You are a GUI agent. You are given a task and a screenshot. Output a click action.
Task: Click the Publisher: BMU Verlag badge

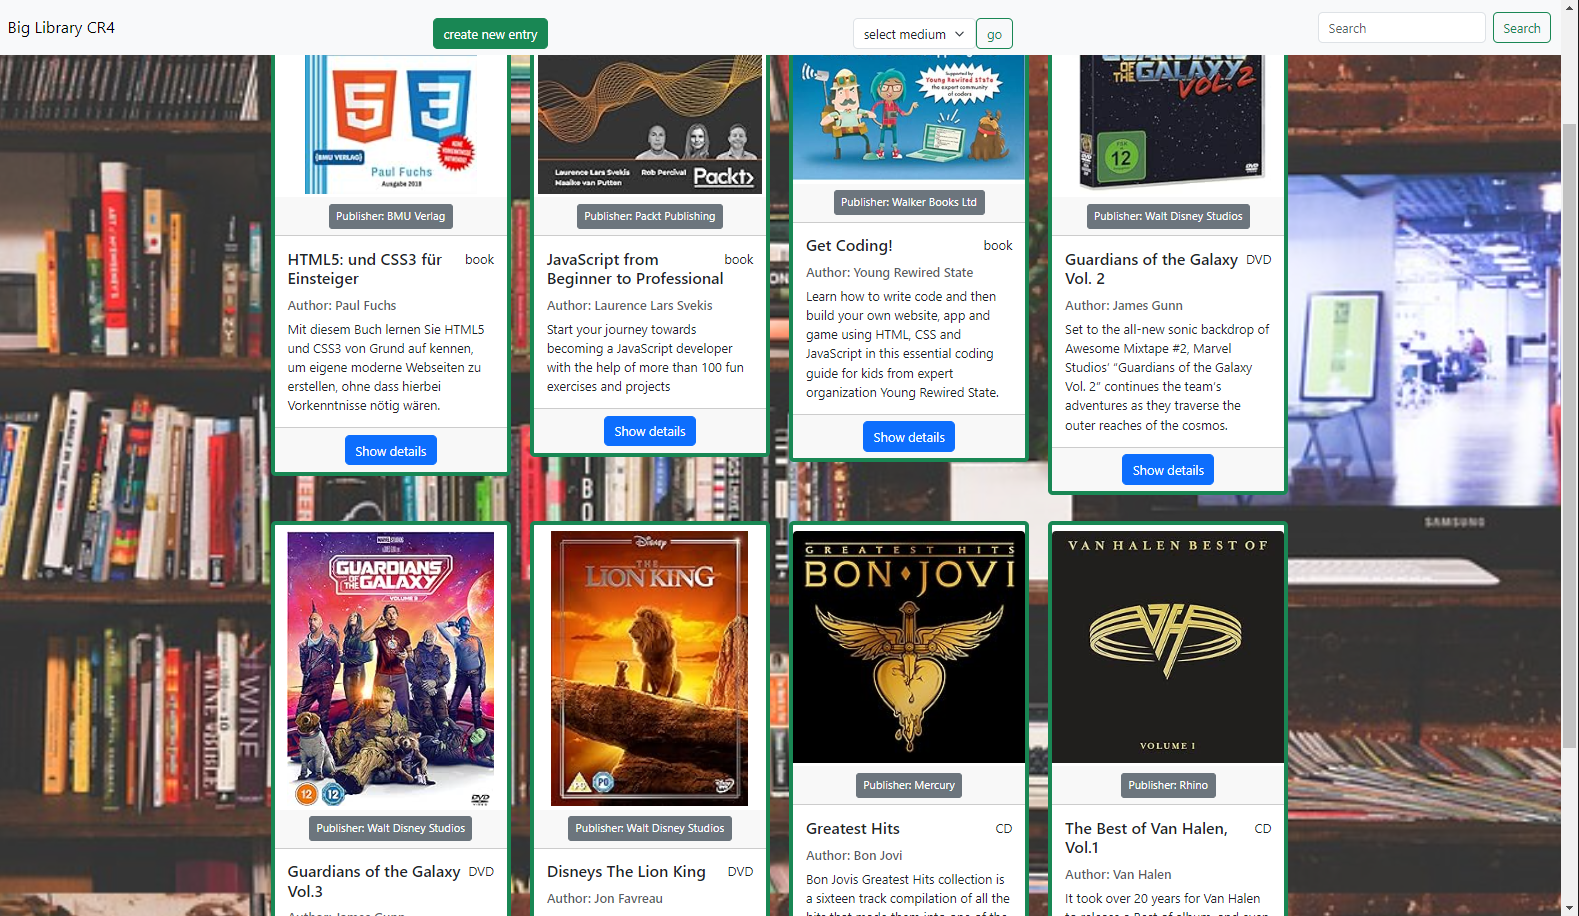(390, 216)
